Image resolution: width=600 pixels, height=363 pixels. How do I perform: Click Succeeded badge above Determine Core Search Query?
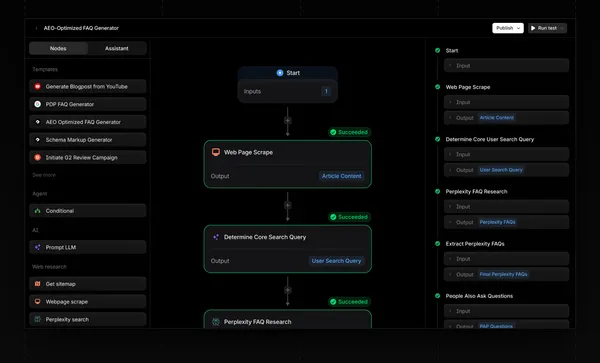click(x=349, y=217)
